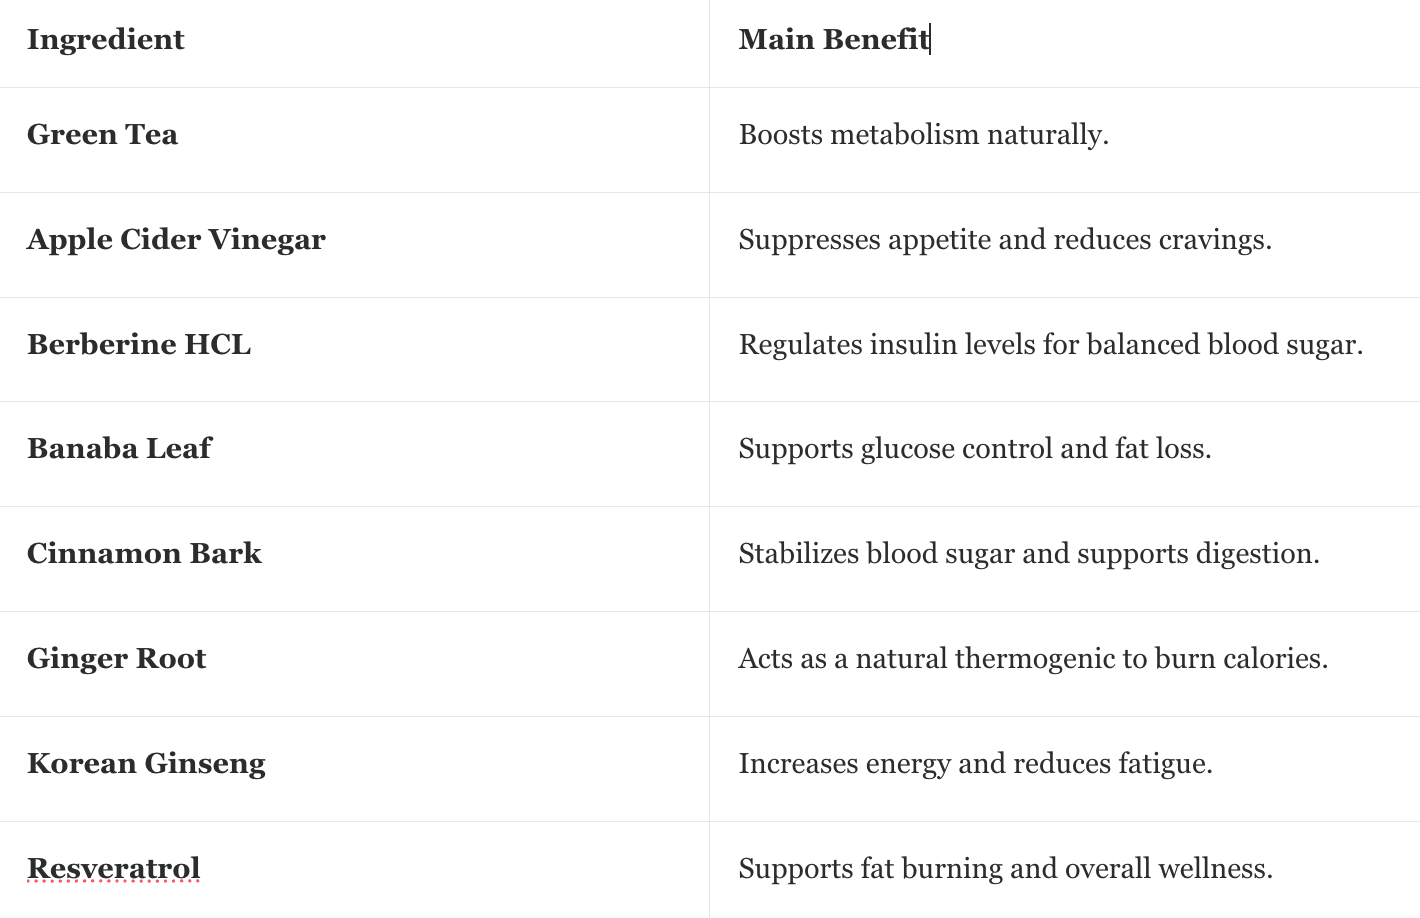Image resolution: width=1420 pixels, height=918 pixels.
Task: Select the Apple Cider Vinegar cell
Action: click(176, 240)
